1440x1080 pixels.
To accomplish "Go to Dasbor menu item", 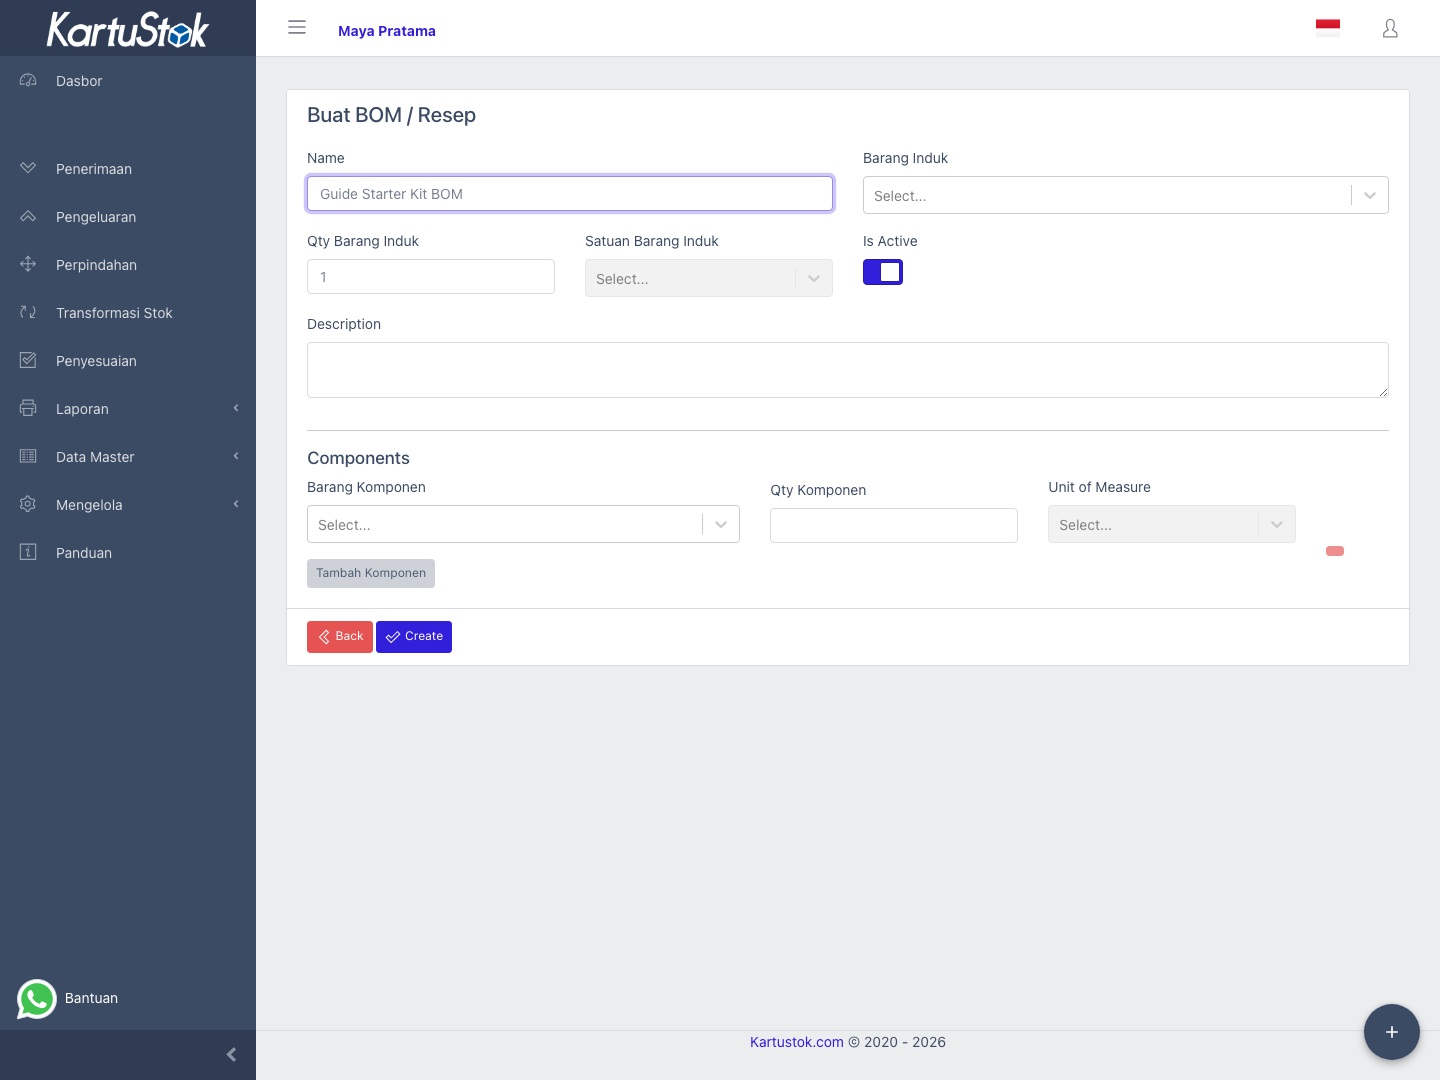I will point(128,81).
